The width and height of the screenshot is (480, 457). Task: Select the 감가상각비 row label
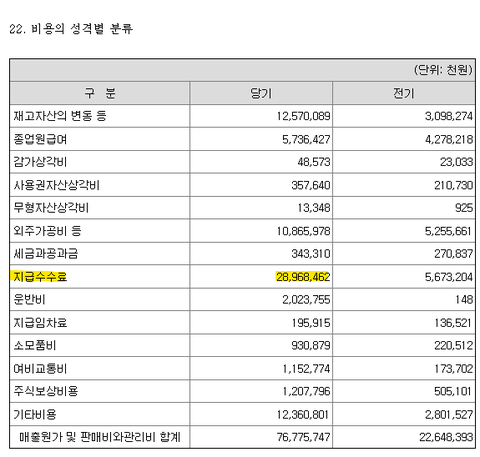40,162
